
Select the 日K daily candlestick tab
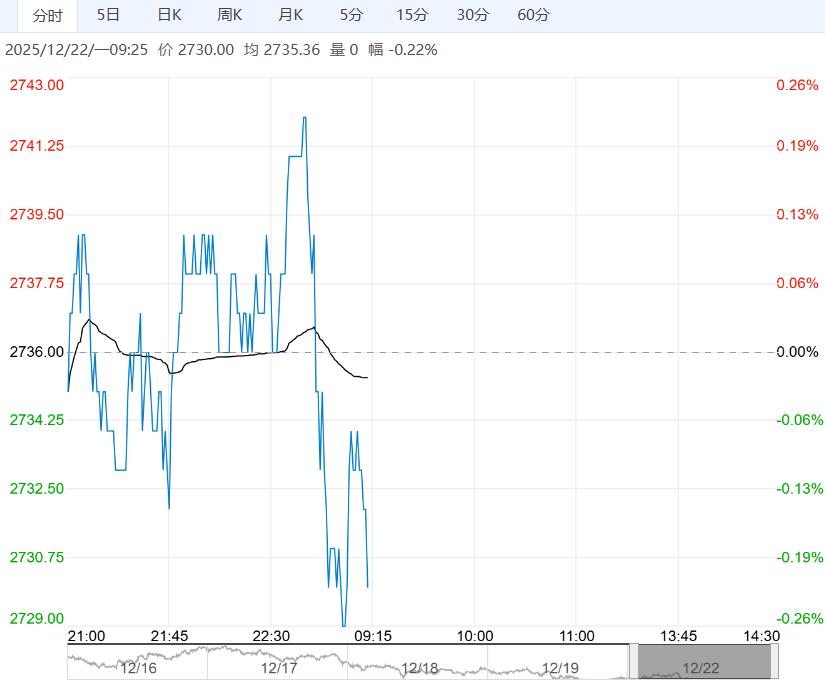click(170, 15)
